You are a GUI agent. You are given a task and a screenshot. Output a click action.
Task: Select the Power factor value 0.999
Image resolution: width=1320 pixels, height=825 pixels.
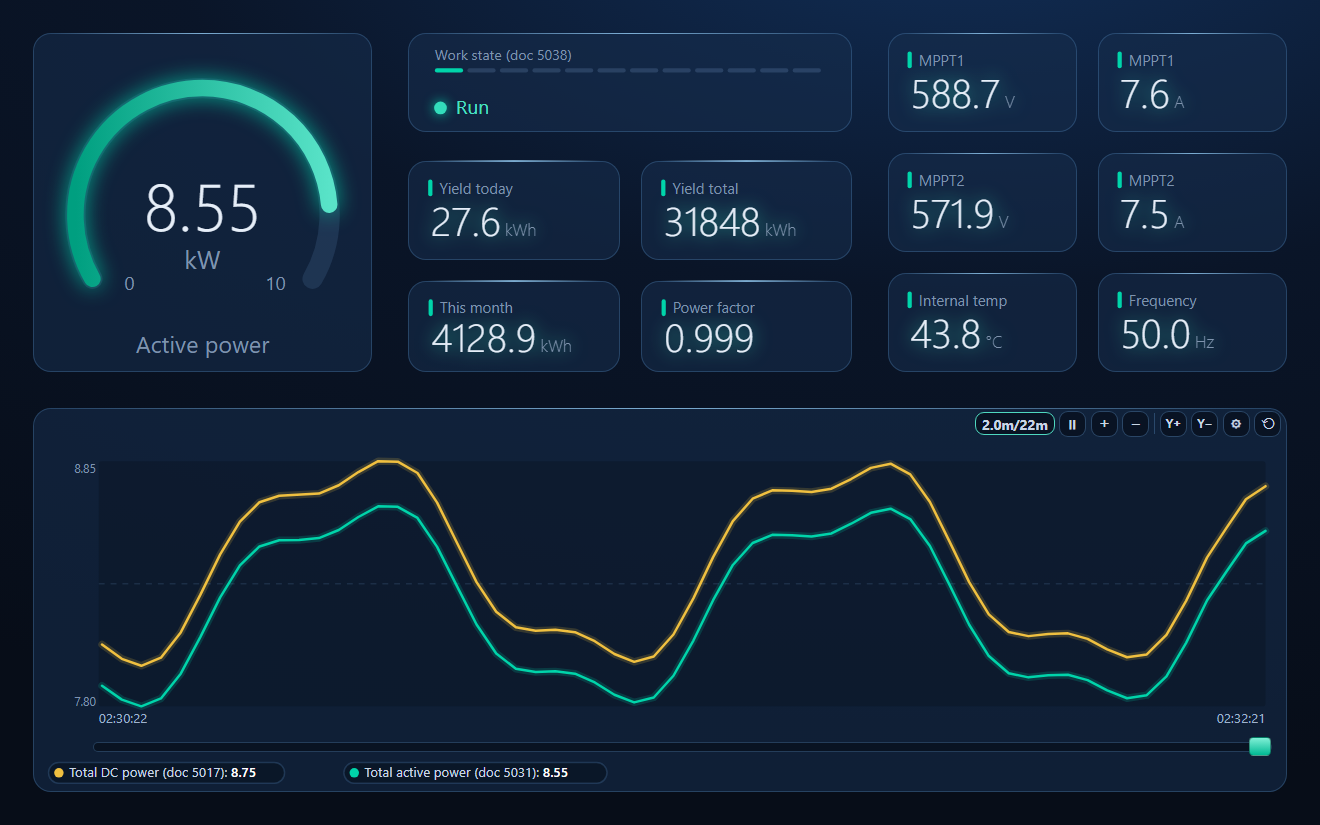pos(709,340)
